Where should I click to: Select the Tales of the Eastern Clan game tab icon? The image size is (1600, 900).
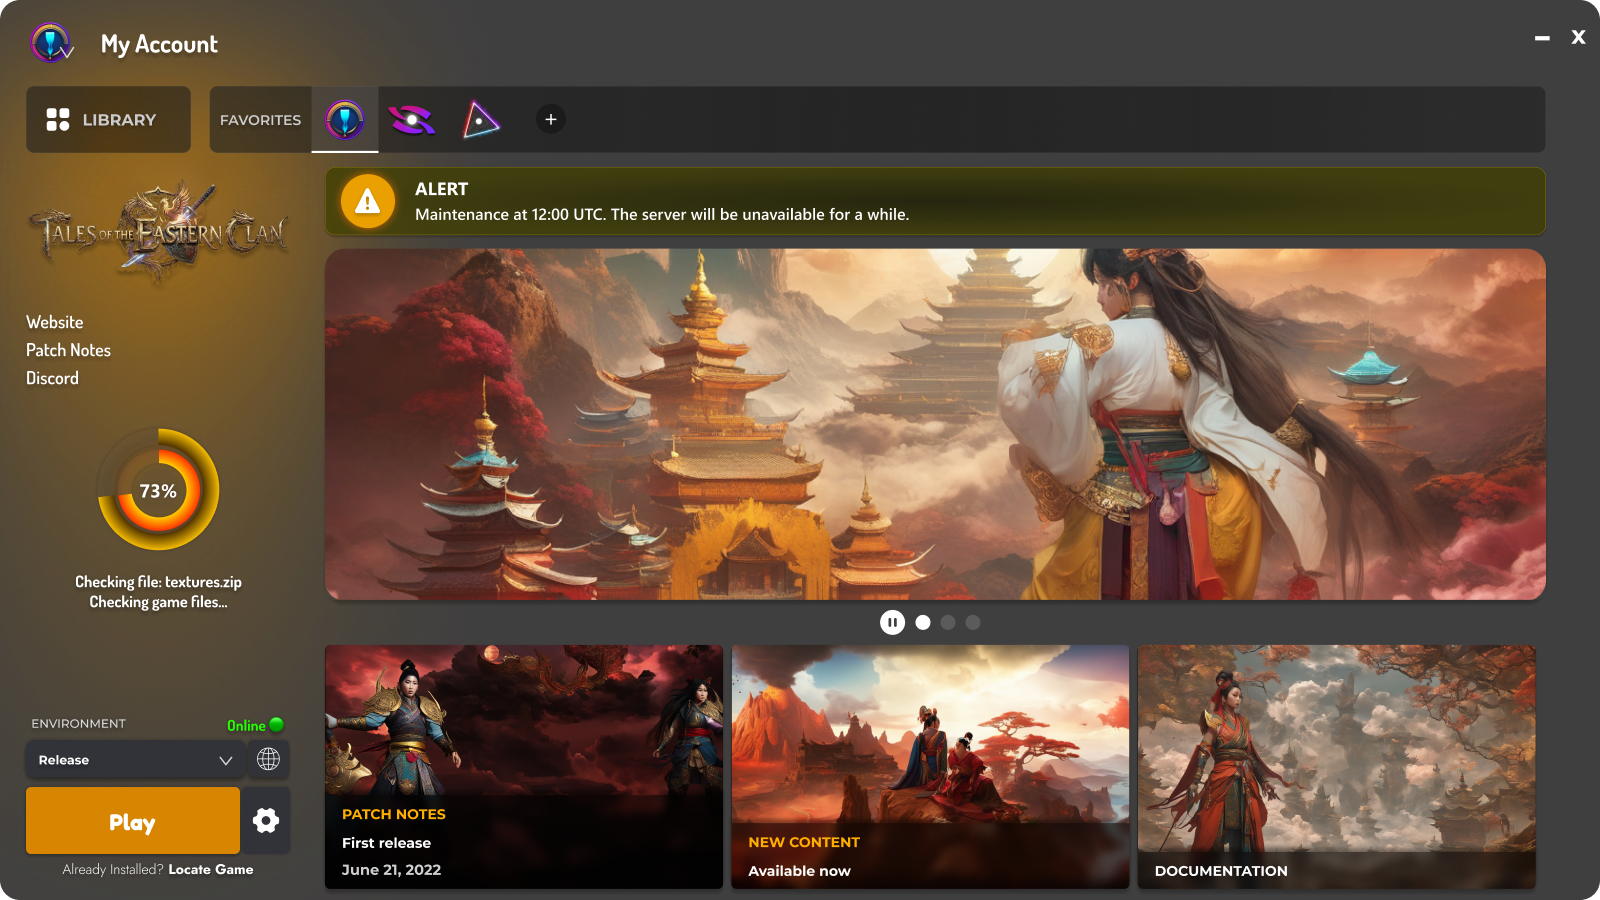345,119
